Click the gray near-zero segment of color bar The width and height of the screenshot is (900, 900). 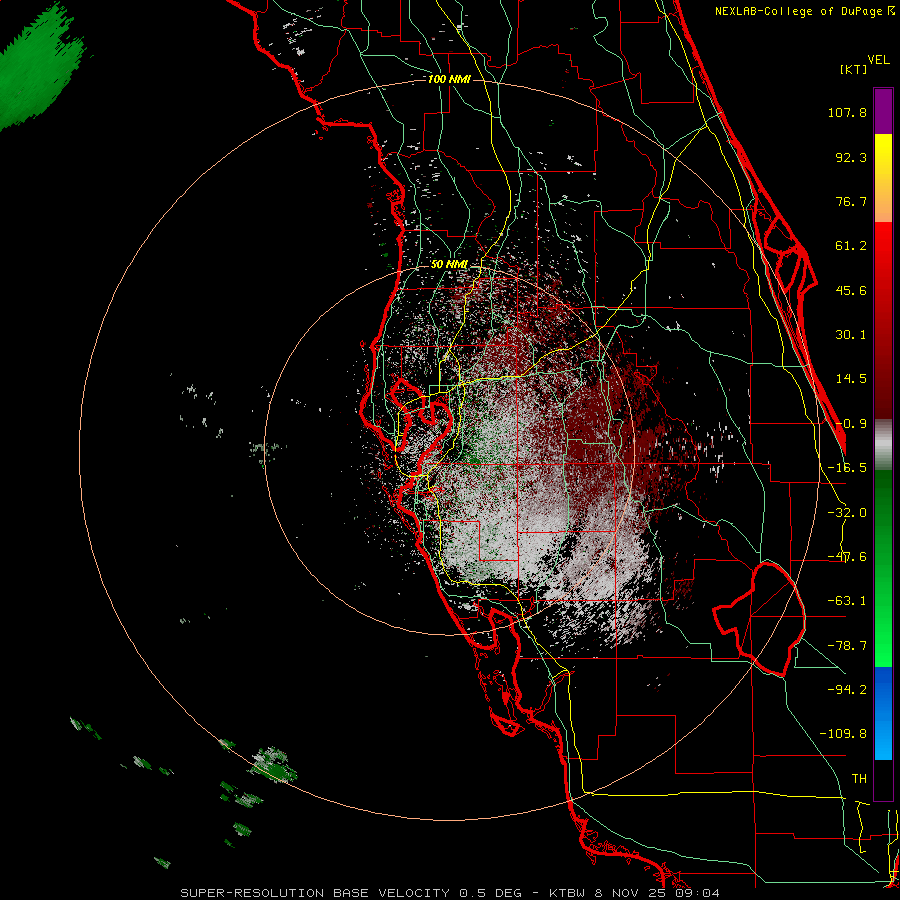[883, 445]
